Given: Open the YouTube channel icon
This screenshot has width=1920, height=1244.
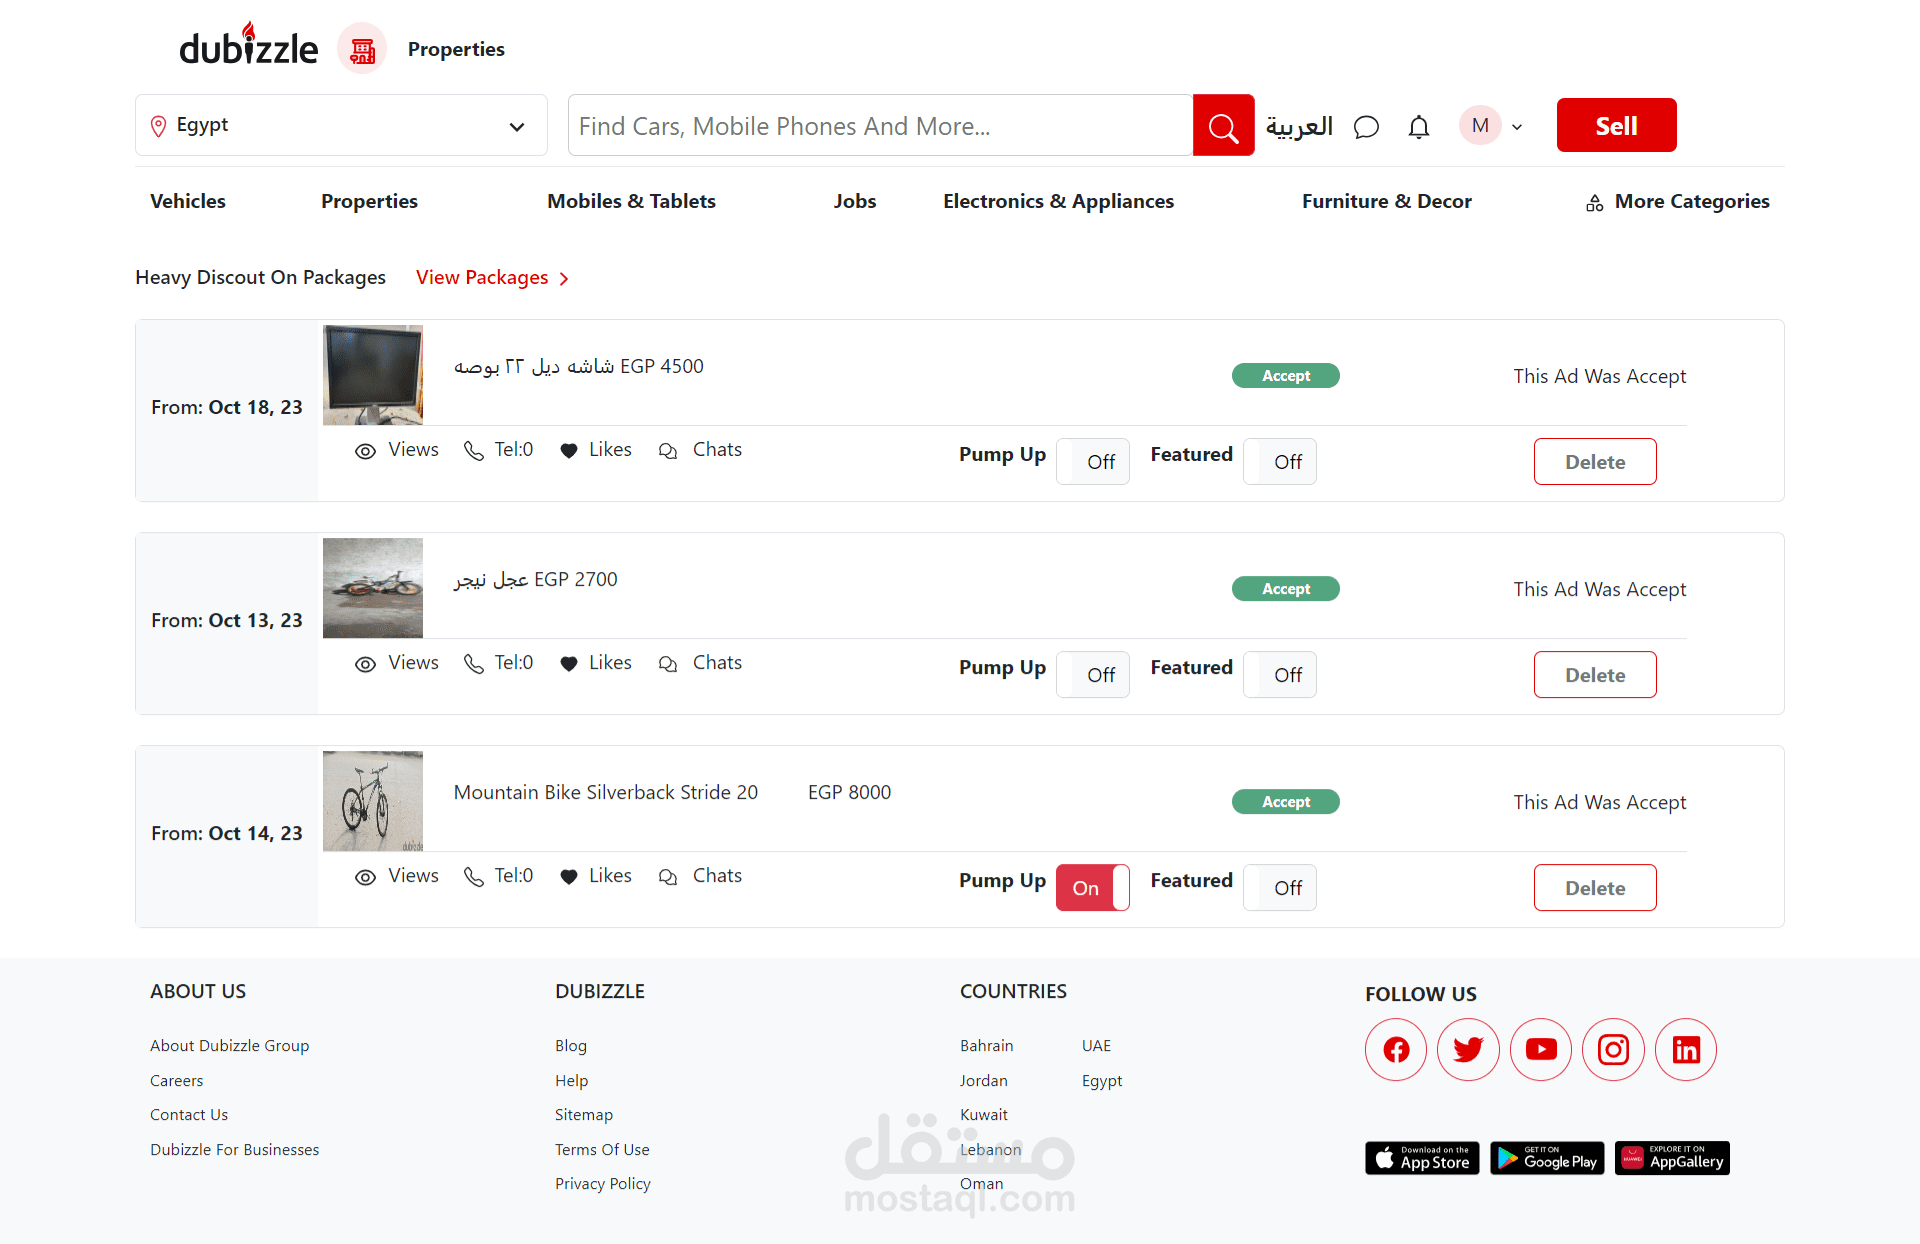Looking at the screenshot, I should click(x=1541, y=1050).
